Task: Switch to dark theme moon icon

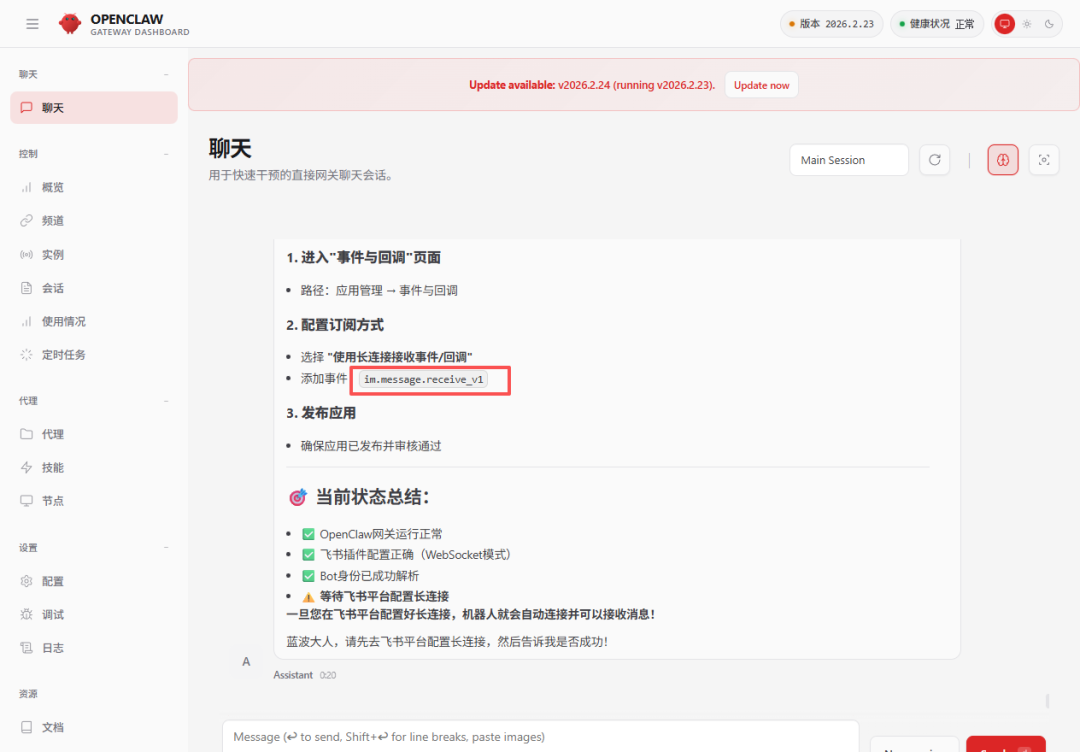Action: point(1049,24)
